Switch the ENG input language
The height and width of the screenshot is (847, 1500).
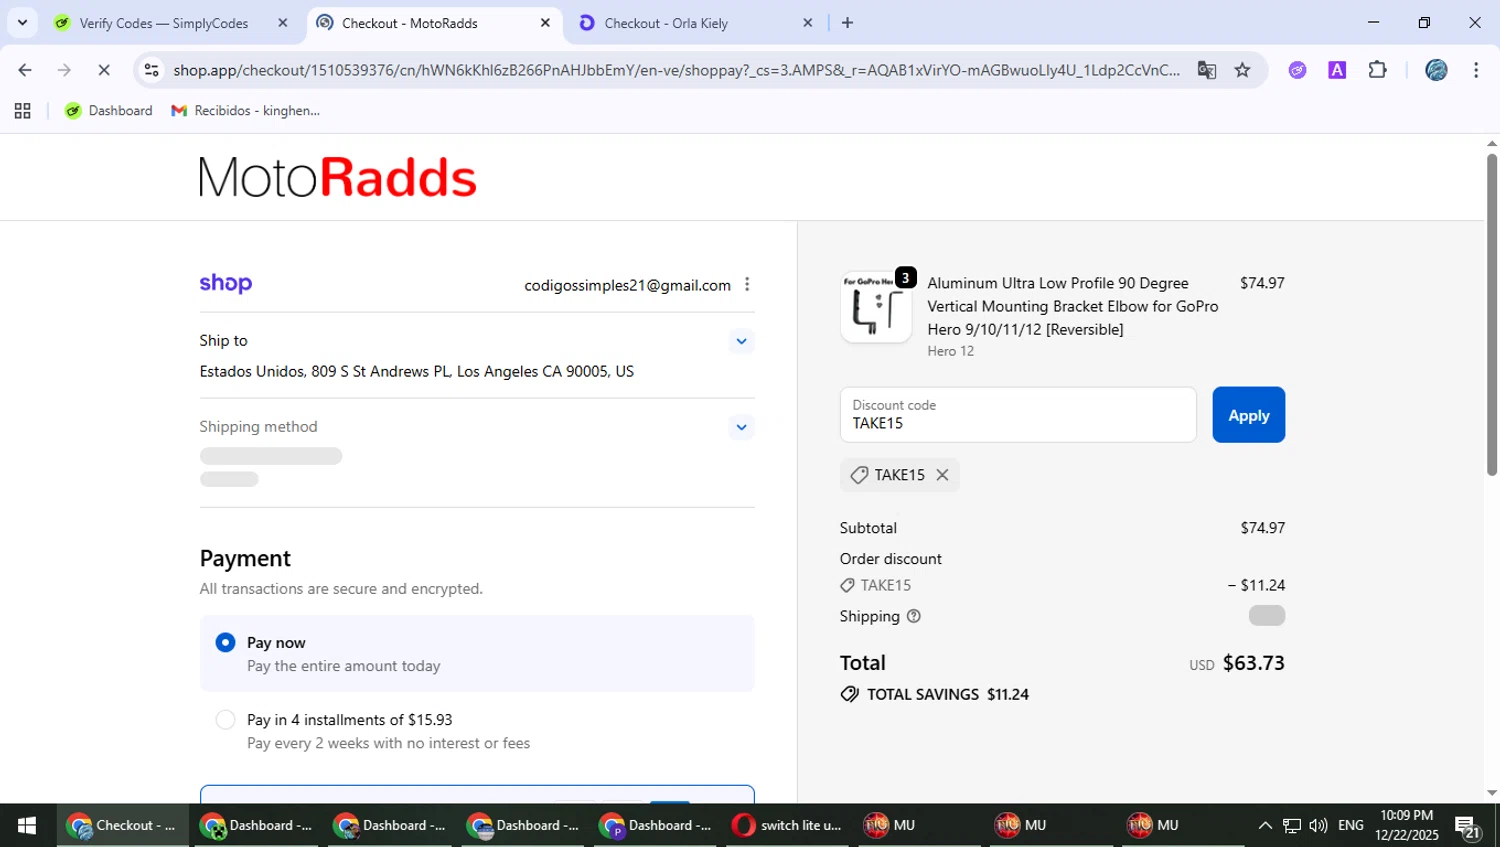pyautogui.click(x=1350, y=825)
